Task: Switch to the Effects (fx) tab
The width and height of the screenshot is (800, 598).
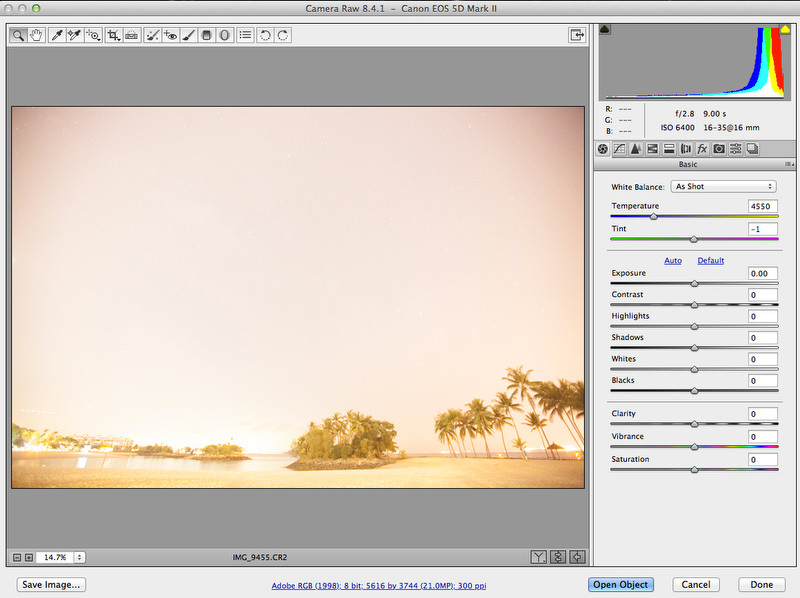Action: point(702,149)
